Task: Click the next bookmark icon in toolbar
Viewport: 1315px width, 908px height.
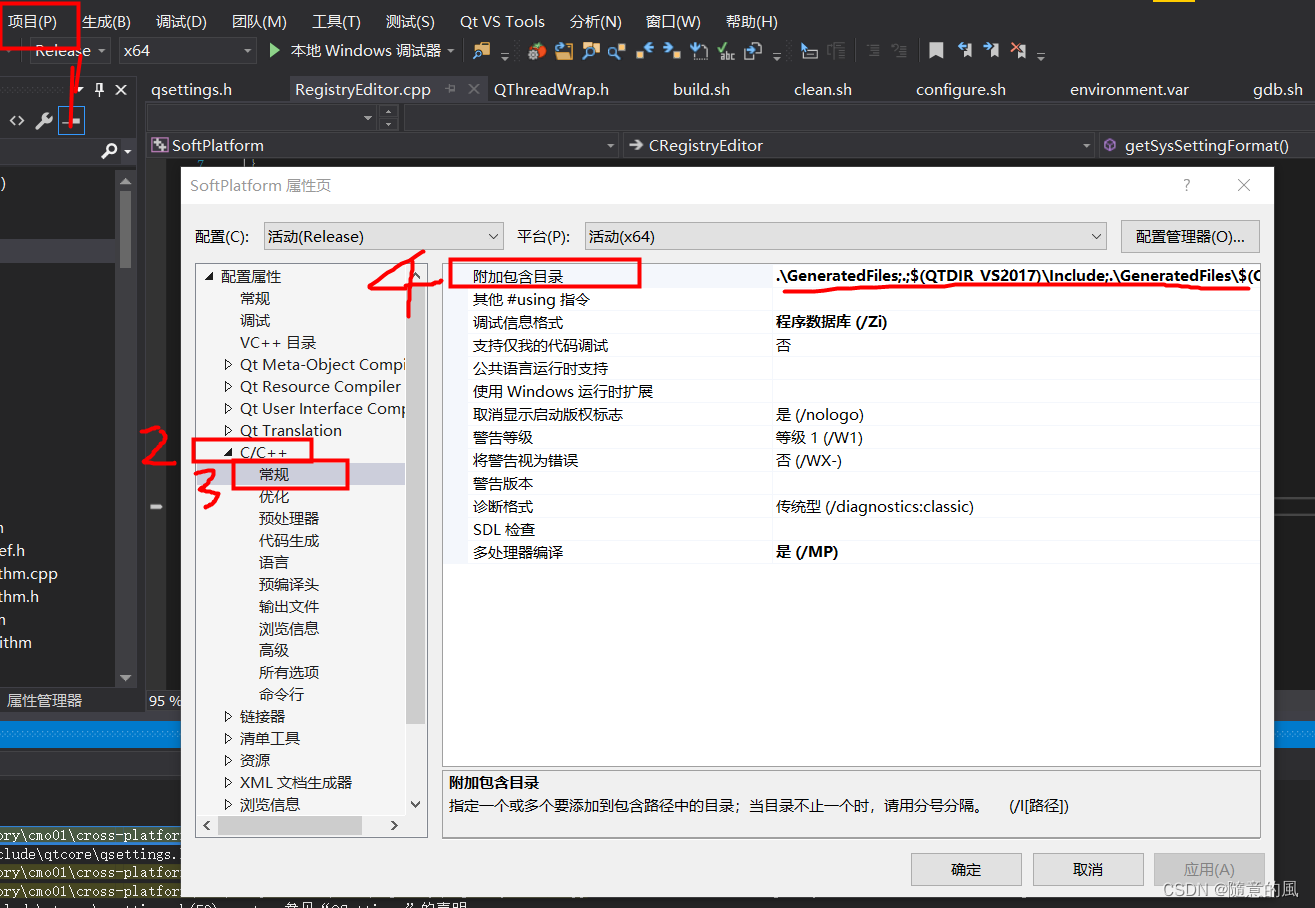Action: click(x=991, y=50)
